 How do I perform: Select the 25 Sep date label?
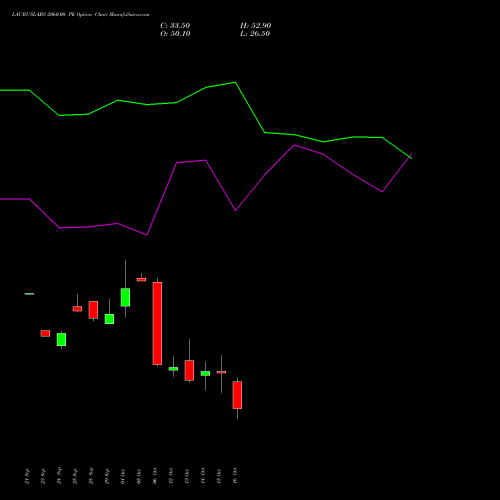(75, 476)
